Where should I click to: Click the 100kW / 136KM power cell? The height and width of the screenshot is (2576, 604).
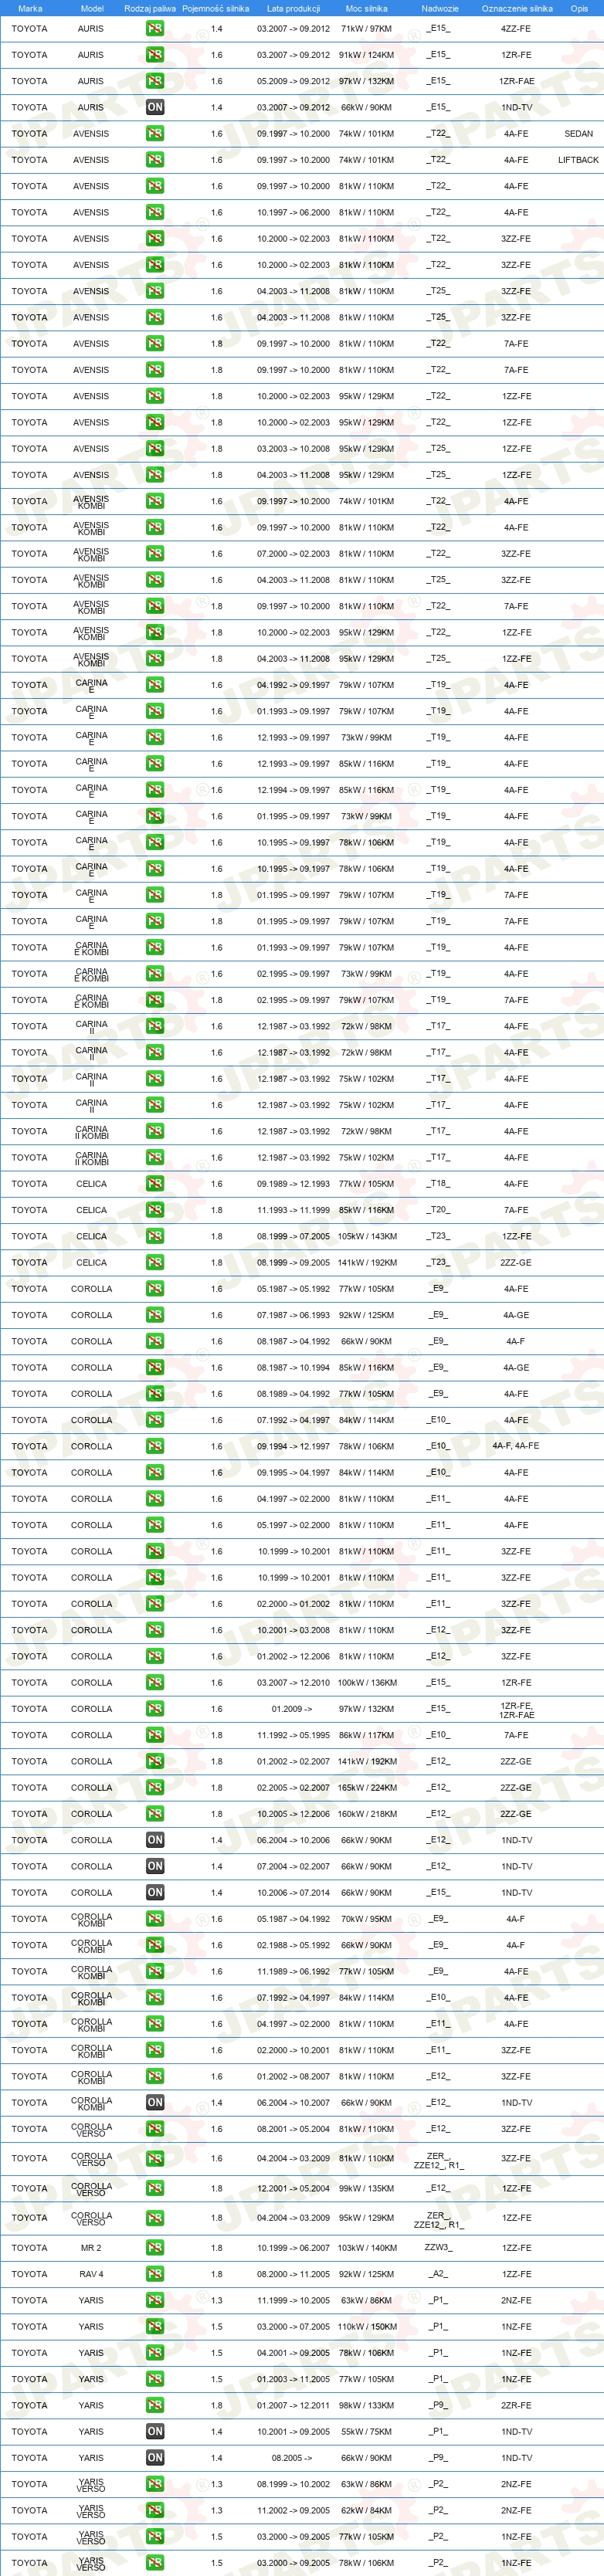367,1683
